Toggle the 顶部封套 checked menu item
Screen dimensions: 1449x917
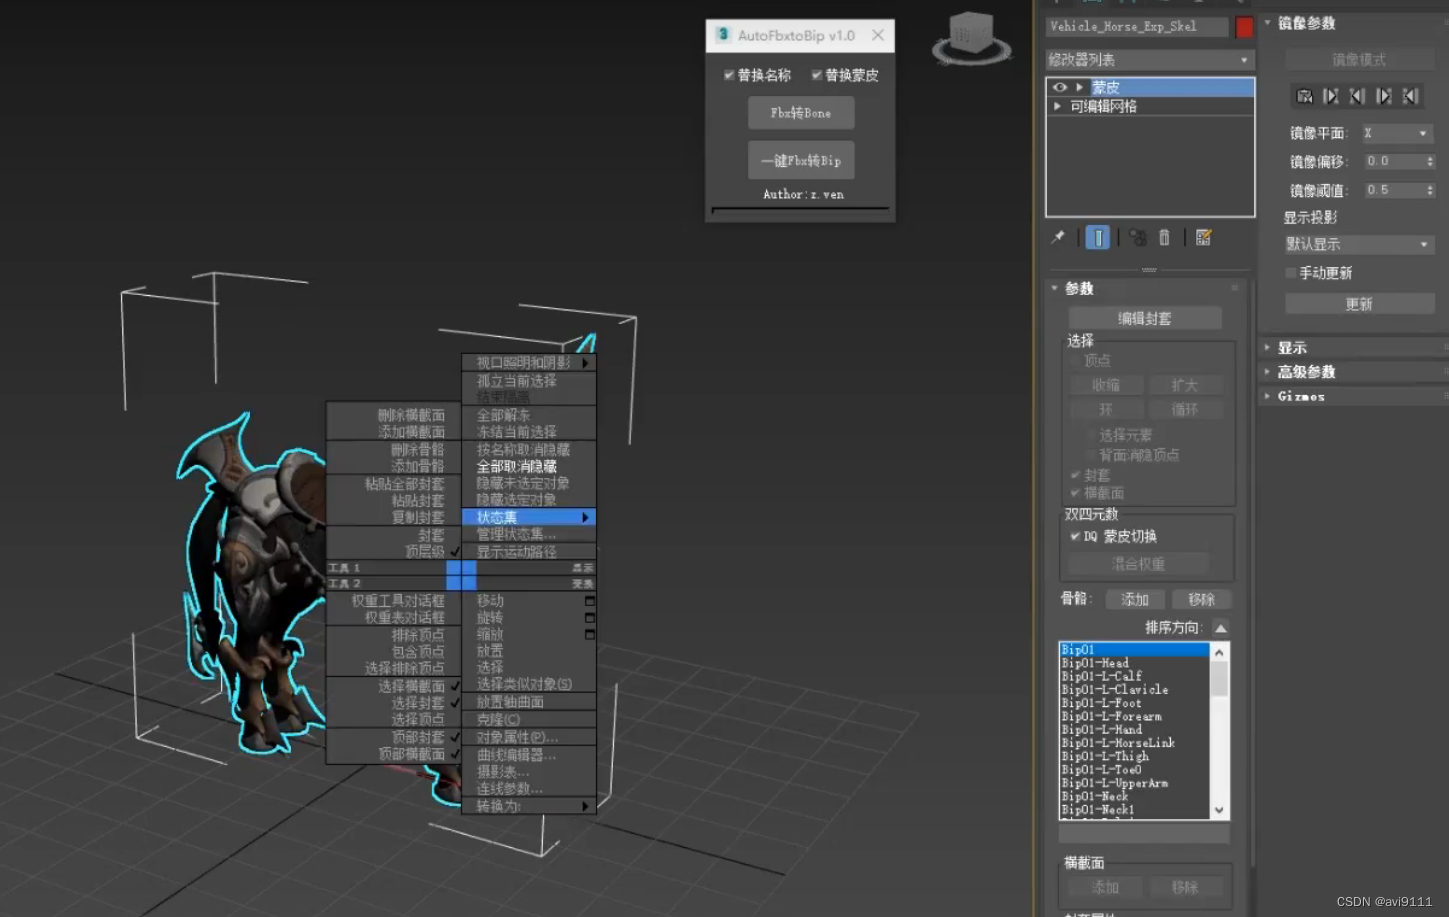[393, 737]
